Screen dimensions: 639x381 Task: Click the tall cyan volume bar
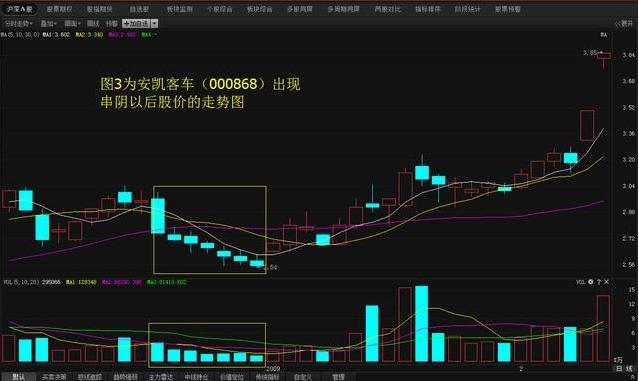click(422, 324)
